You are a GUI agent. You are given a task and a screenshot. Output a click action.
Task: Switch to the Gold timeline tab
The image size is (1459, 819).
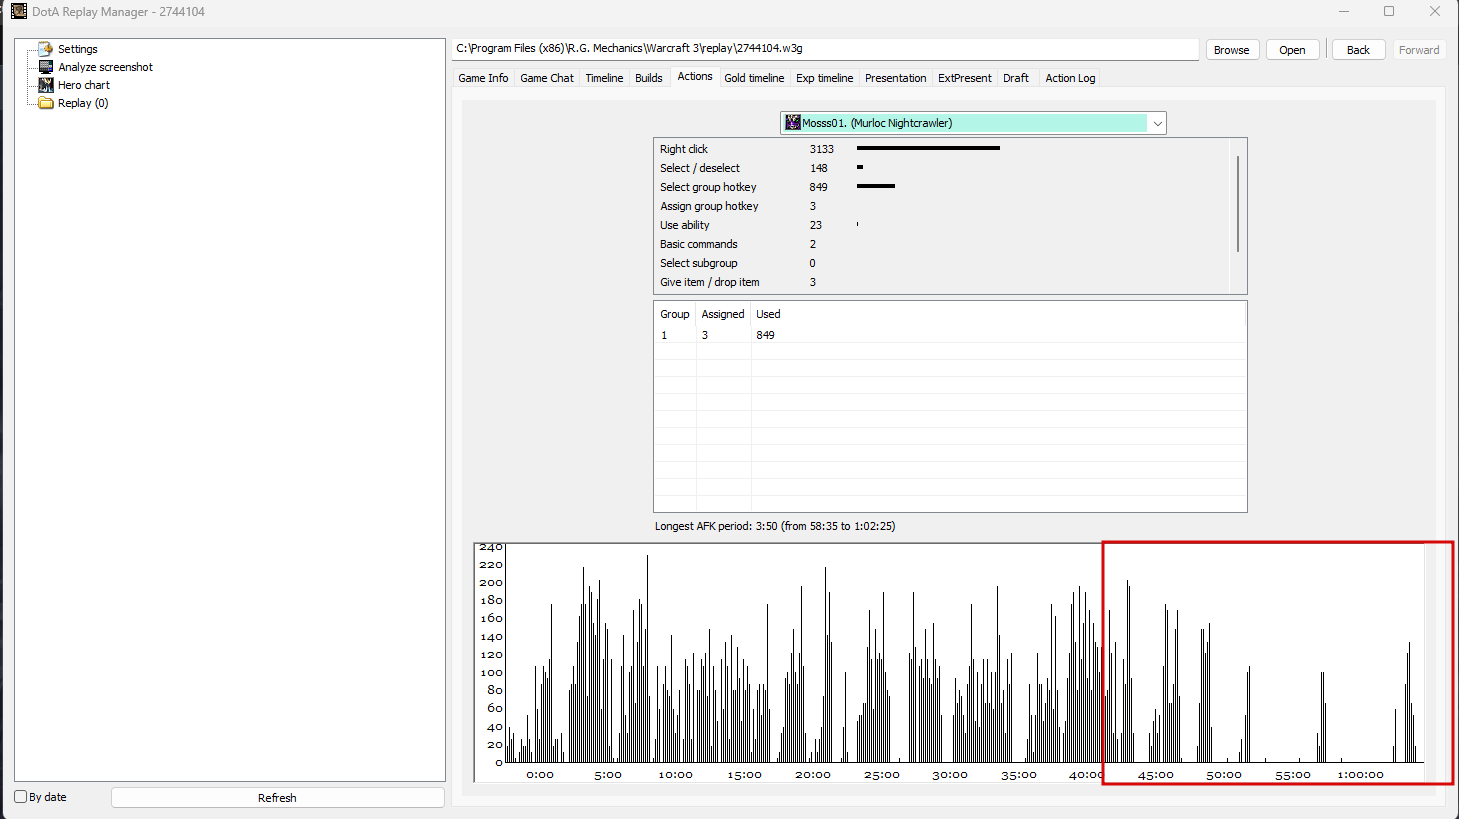tap(754, 78)
